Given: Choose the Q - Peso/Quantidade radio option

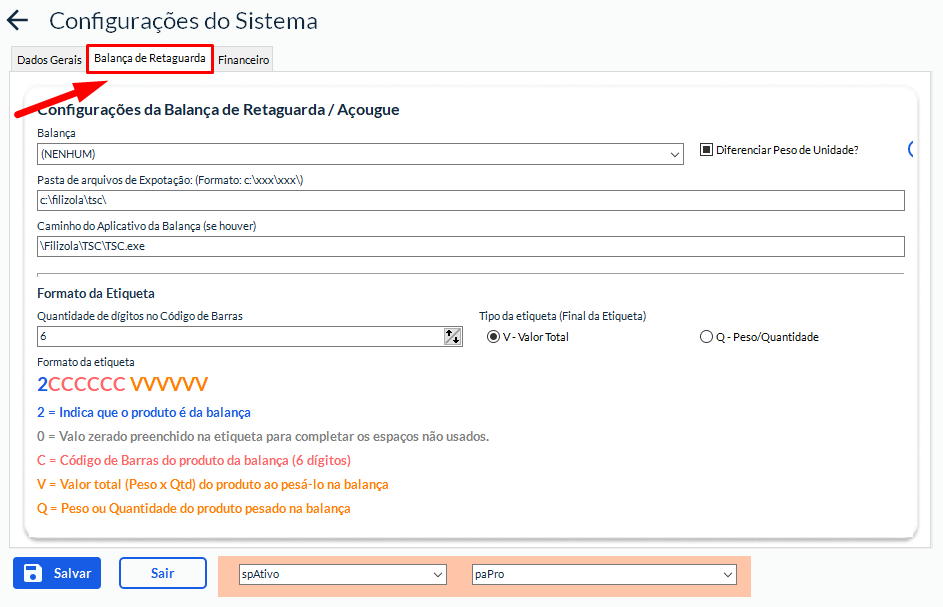Looking at the screenshot, I should [706, 337].
